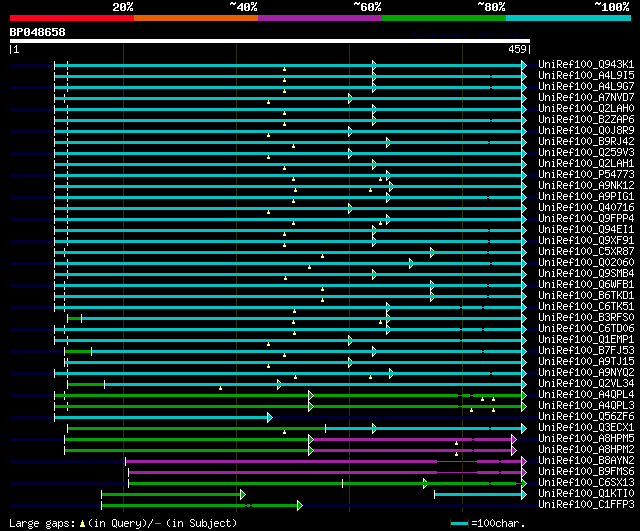
Task: Click the green ~80% identity color segment
Action: pyautogui.click(x=444, y=18)
